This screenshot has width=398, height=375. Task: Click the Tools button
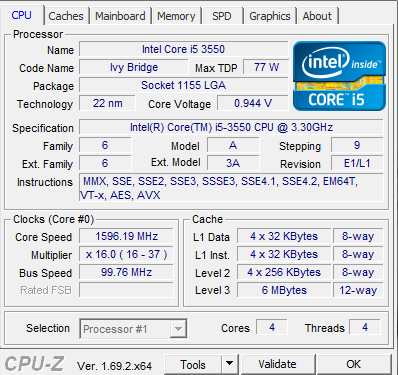click(193, 364)
